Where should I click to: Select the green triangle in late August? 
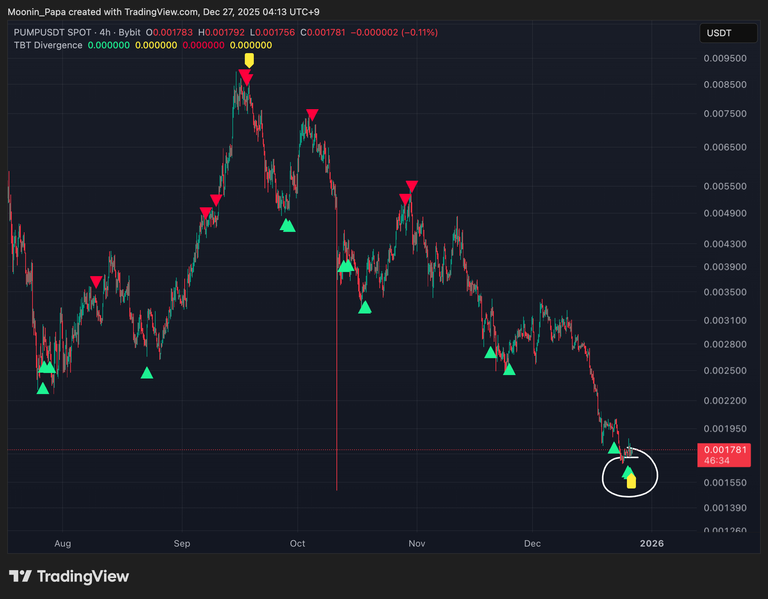[x=147, y=373]
